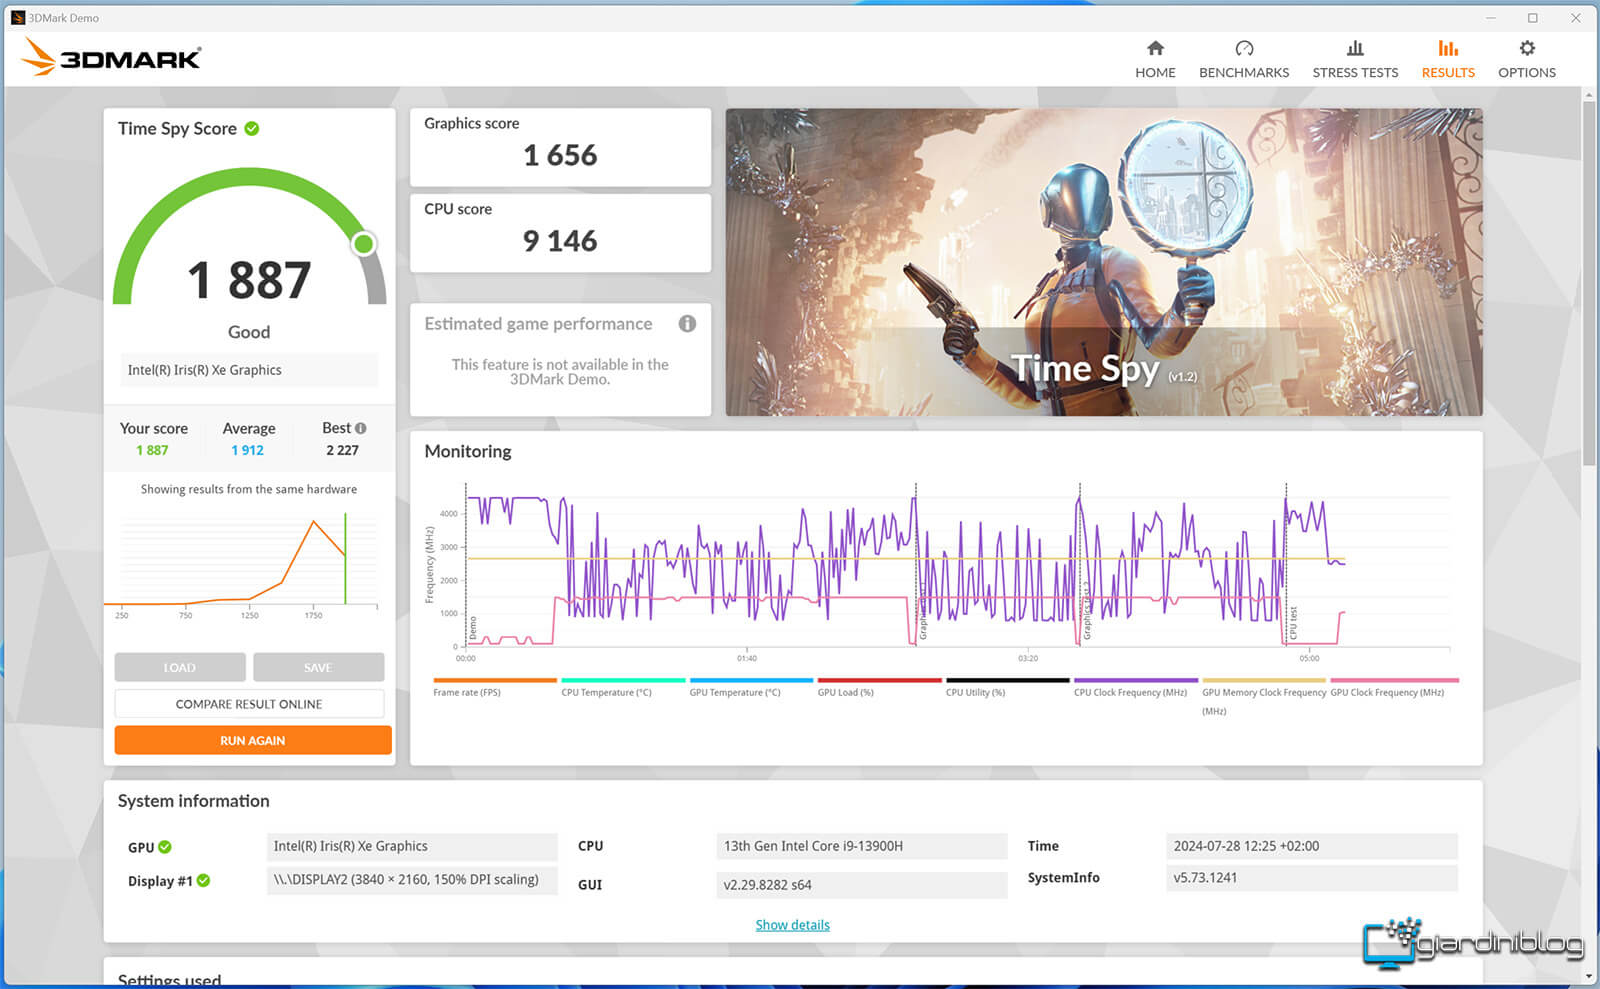Click the info icon beside Estimated game performance

(687, 323)
